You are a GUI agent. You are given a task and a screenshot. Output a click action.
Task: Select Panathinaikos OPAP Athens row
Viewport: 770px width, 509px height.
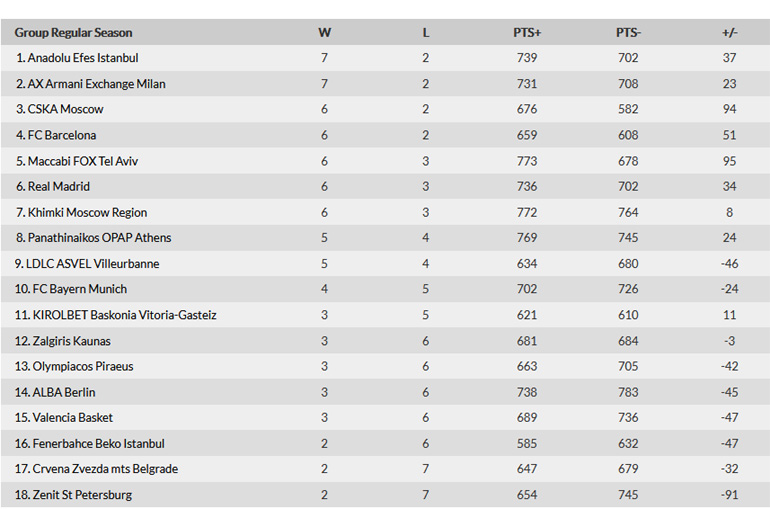pos(99,238)
